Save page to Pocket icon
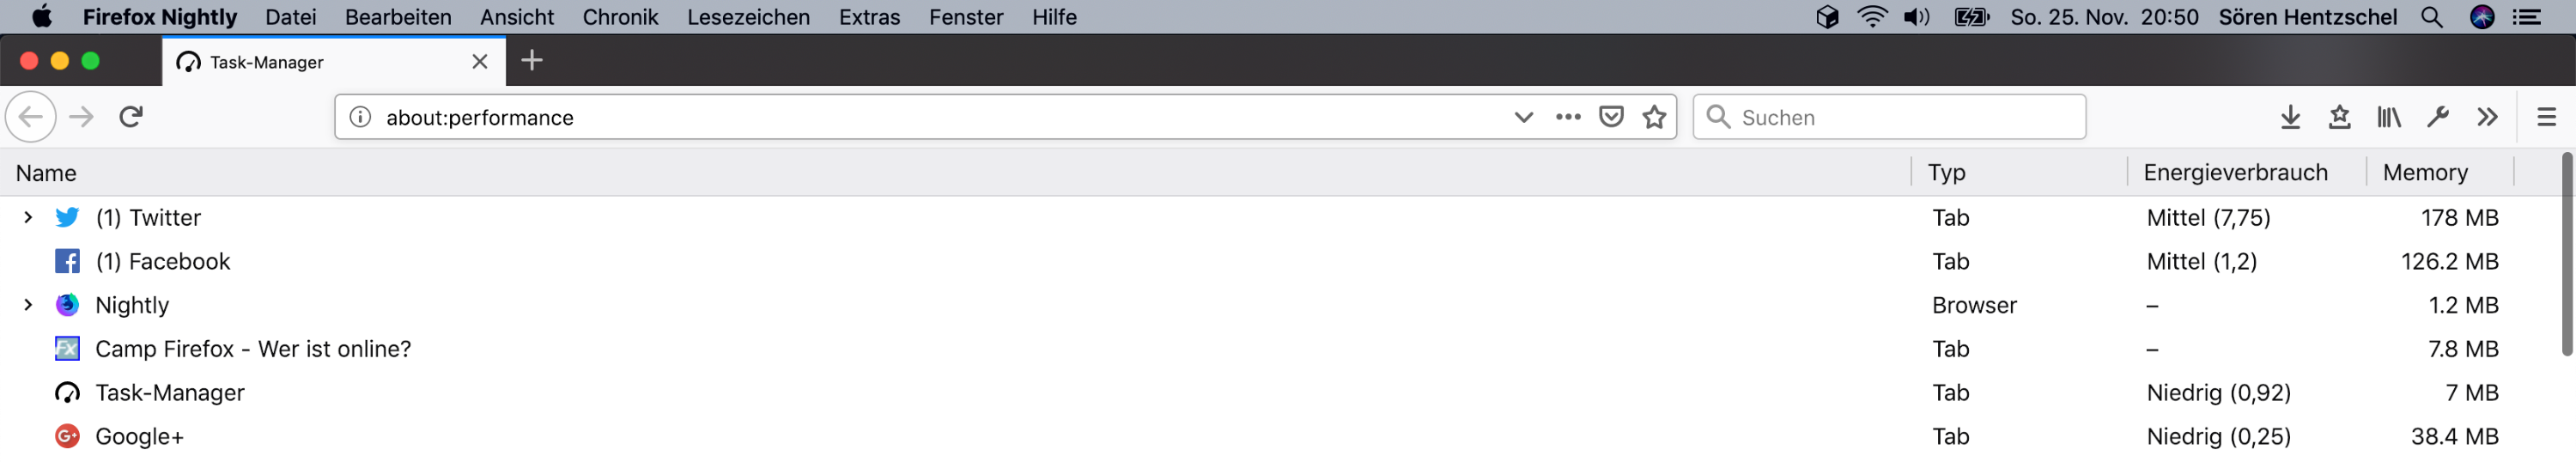 click(1611, 117)
